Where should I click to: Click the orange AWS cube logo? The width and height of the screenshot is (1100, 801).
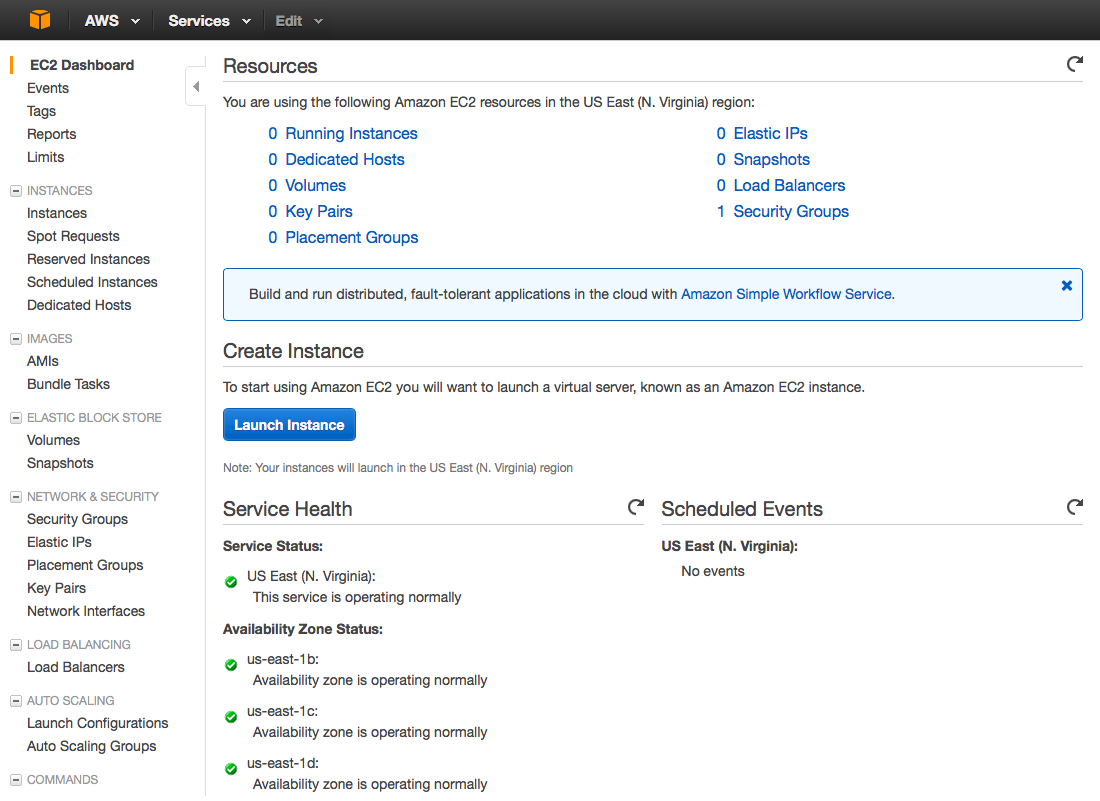click(40, 20)
